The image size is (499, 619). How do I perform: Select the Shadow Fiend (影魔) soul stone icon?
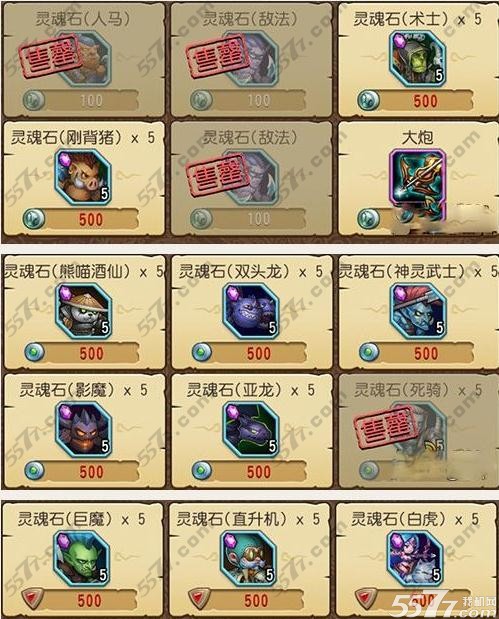[x=84, y=430]
